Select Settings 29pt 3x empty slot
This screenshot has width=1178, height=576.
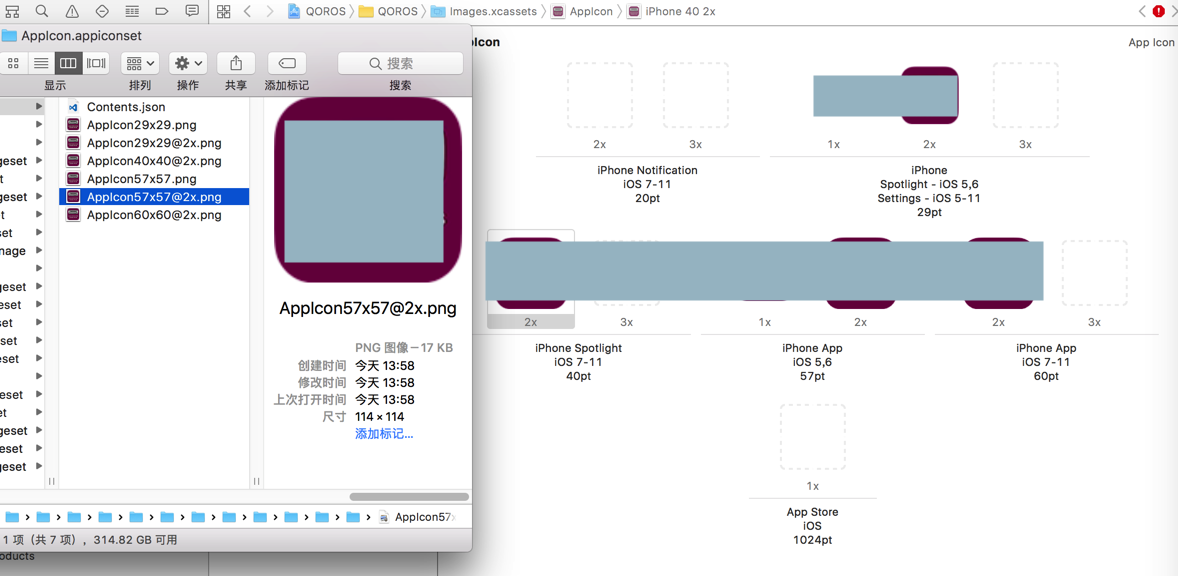pos(1025,95)
